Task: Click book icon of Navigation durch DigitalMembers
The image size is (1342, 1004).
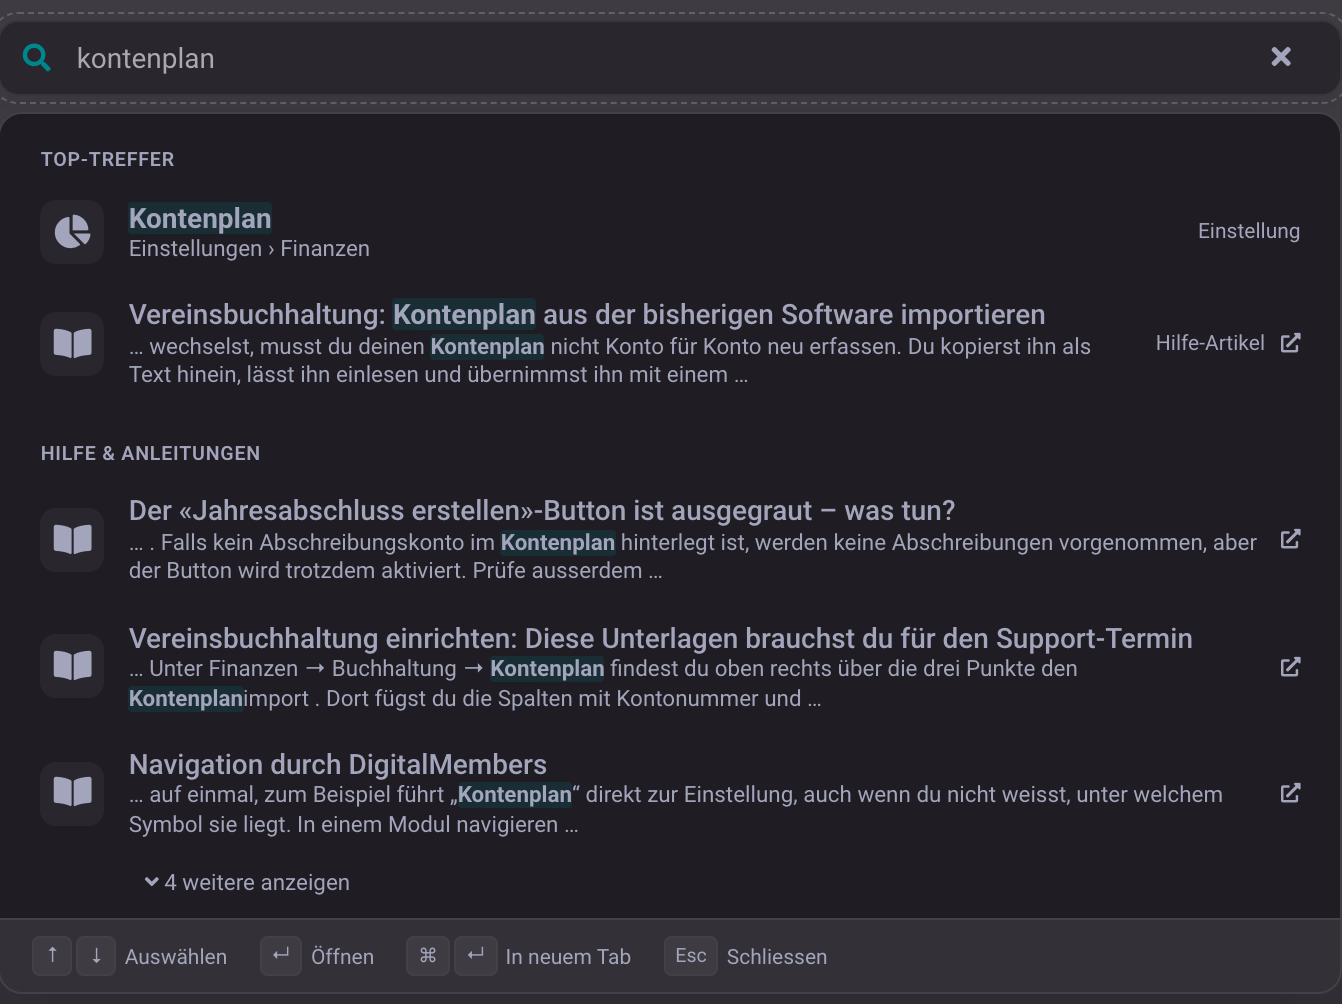Action: point(72,794)
